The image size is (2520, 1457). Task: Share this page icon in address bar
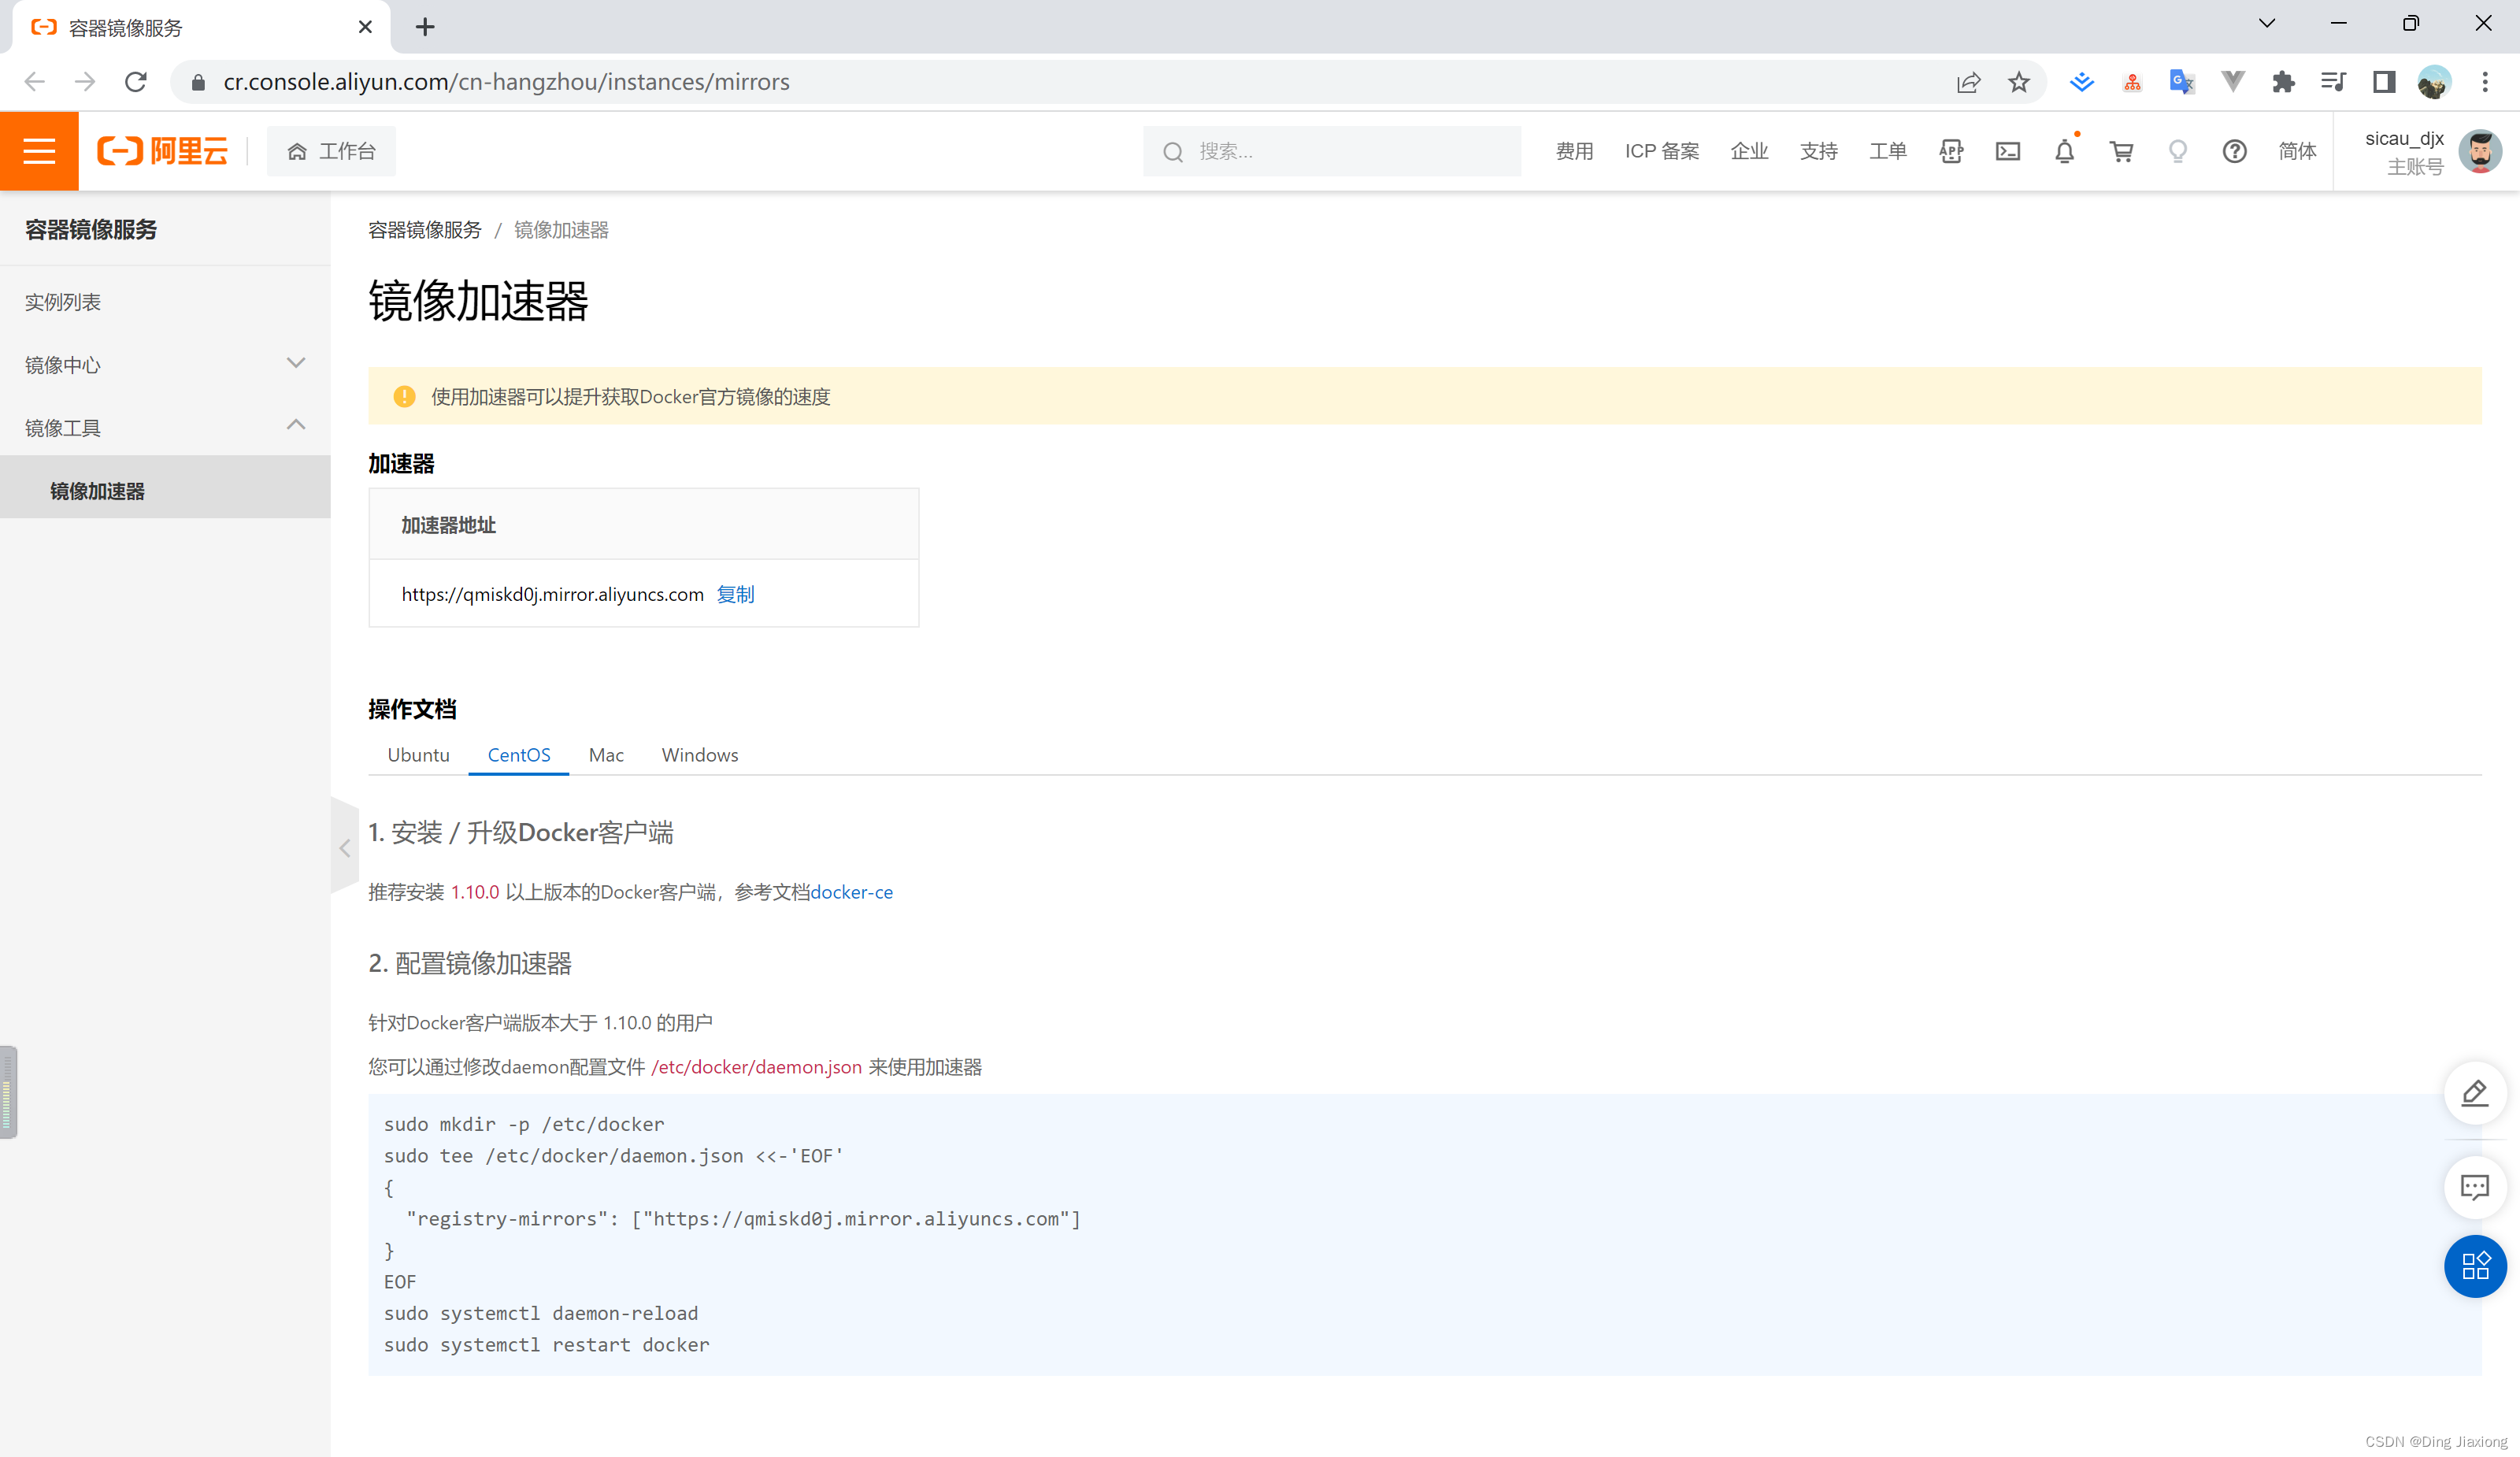pyautogui.click(x=1968, y=82)
